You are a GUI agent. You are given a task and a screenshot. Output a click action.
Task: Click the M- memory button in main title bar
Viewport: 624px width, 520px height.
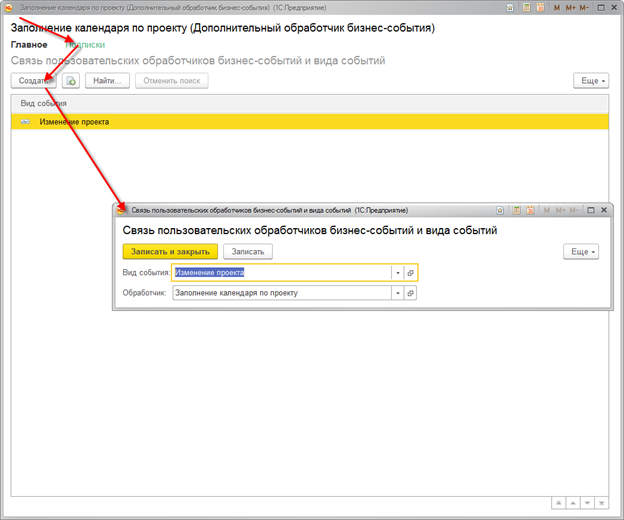coord(586,7)
